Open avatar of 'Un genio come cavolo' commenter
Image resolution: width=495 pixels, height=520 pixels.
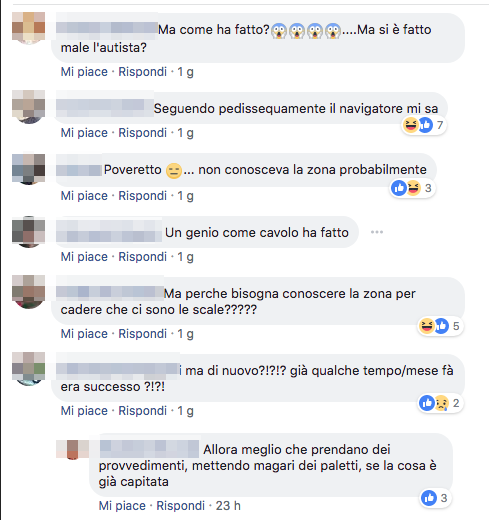point(28,232)
